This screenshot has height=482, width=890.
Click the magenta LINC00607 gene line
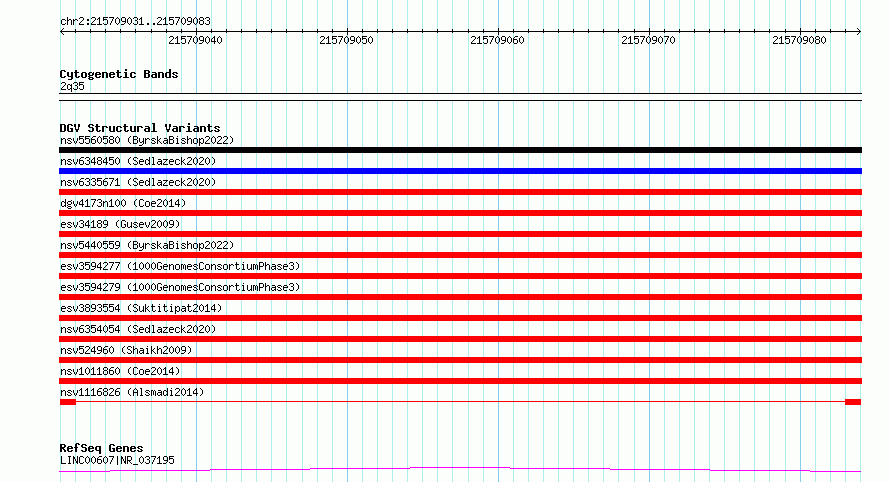point(460,470)
